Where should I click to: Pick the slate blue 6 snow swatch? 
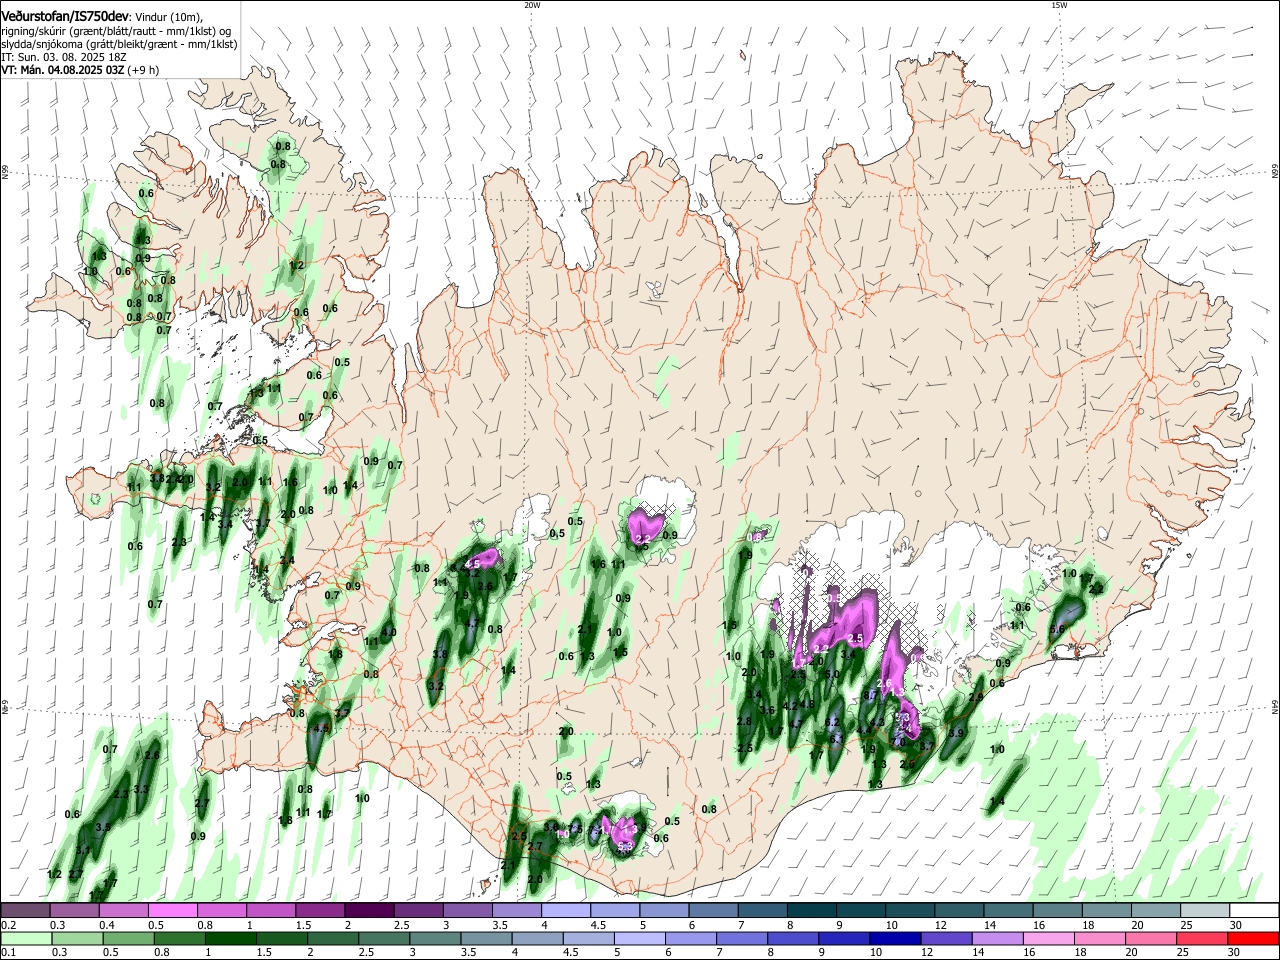pyautogui.click(x=713, y=910)
